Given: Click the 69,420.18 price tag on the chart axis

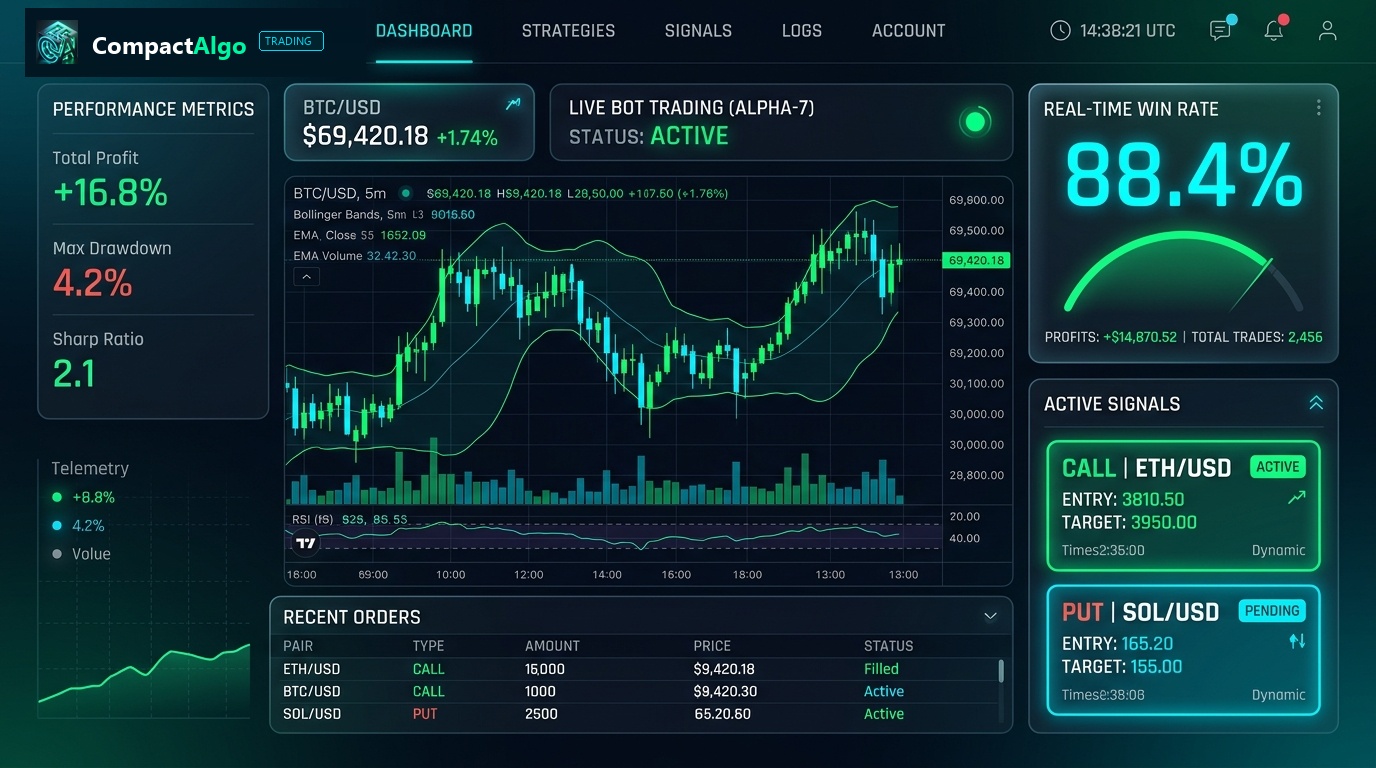Looking at the screenshot, I should pyautogui.click(x=977, y=260).
